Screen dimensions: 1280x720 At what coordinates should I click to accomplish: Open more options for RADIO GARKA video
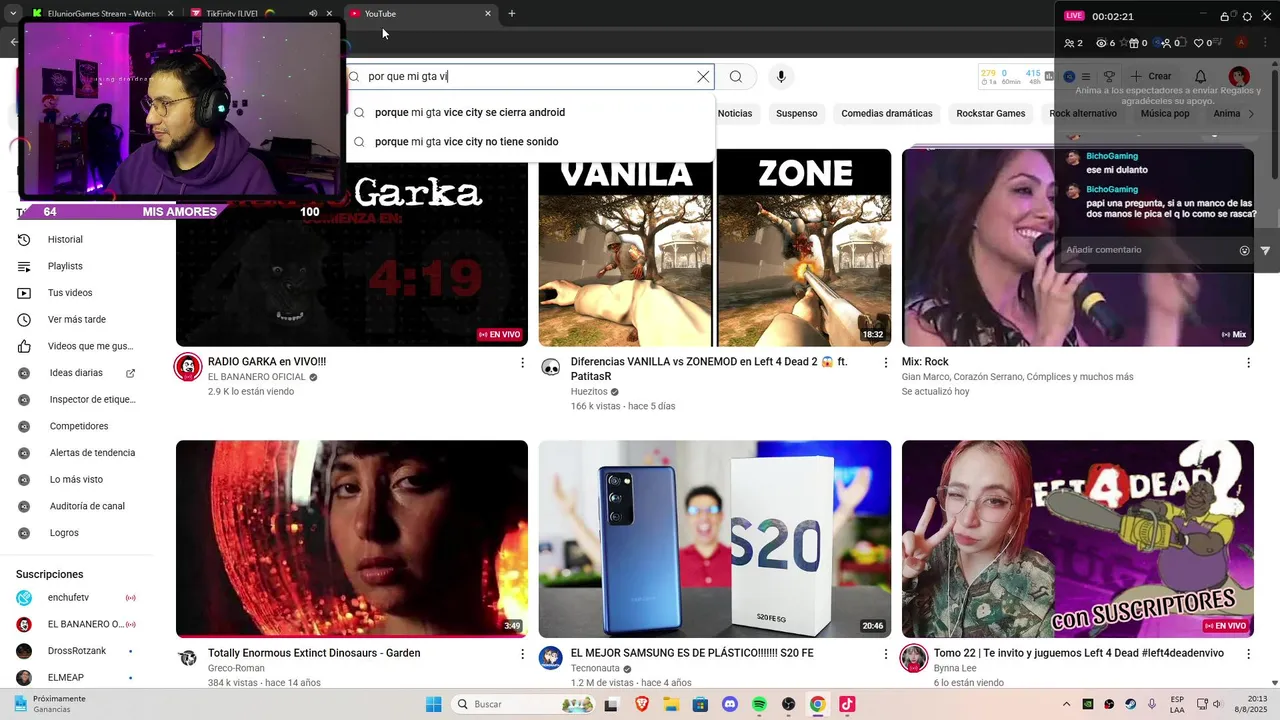pyautogui.click(x=522, y=362)
